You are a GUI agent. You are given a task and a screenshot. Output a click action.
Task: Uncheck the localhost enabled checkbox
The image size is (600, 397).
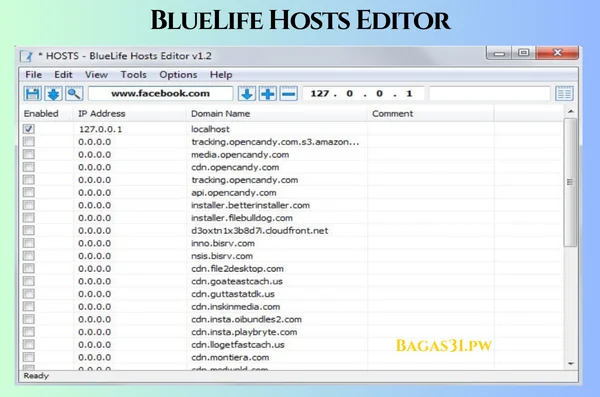29,129
